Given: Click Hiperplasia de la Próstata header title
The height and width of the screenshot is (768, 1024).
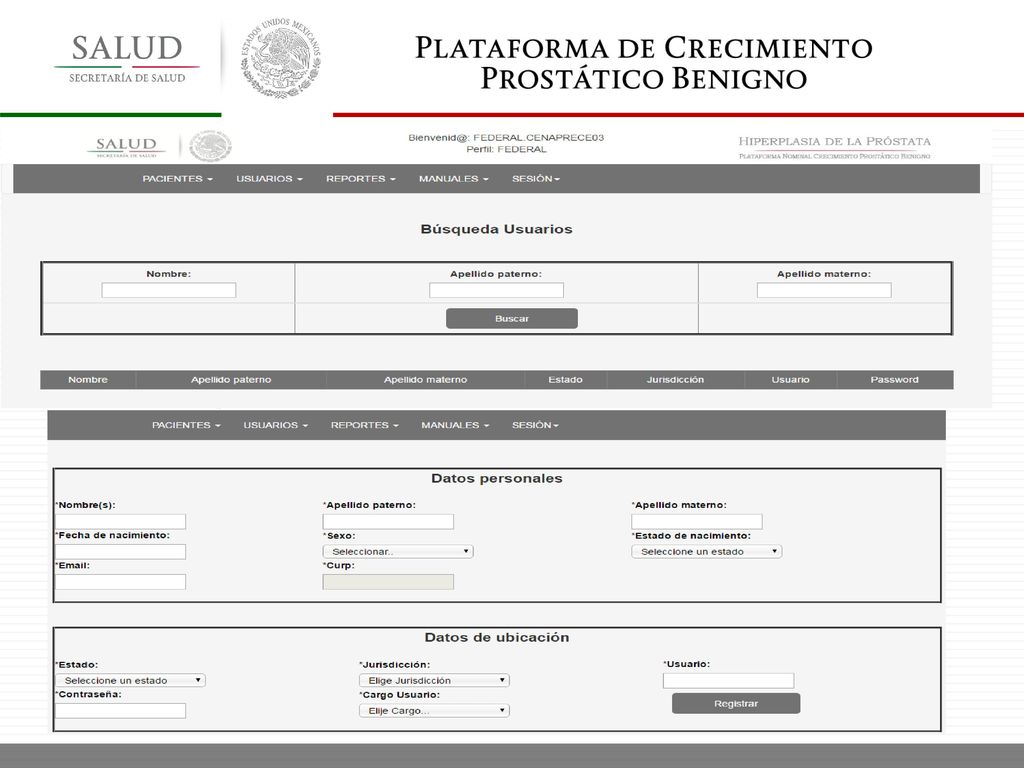Looking at the screenshot, I should tap(835, 142).
